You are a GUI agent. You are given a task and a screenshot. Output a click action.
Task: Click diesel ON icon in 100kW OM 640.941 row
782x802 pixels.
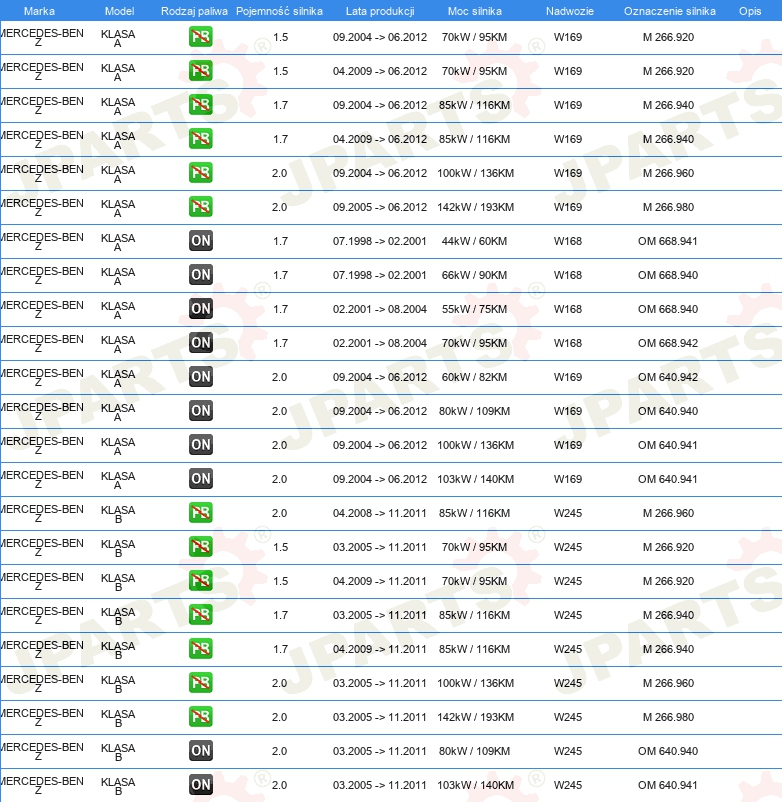coord(200,445)
